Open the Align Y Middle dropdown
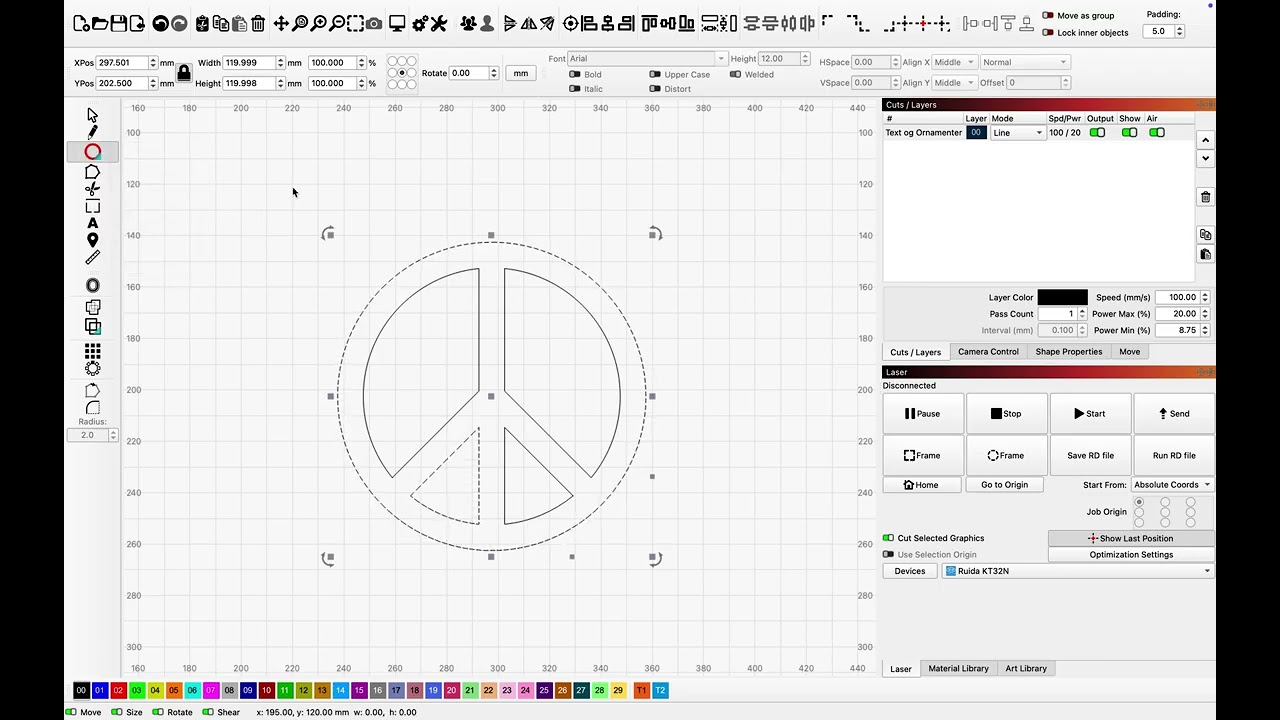 (954, 83)
